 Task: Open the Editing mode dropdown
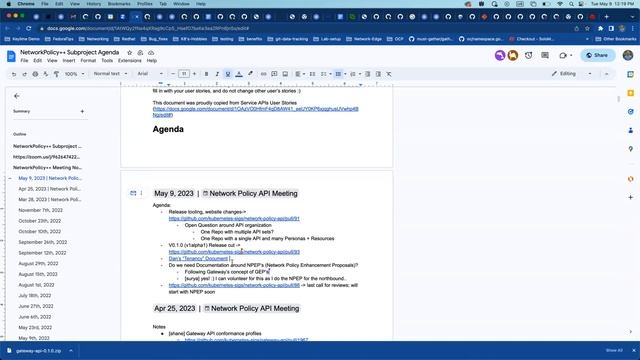coord(571,74)
